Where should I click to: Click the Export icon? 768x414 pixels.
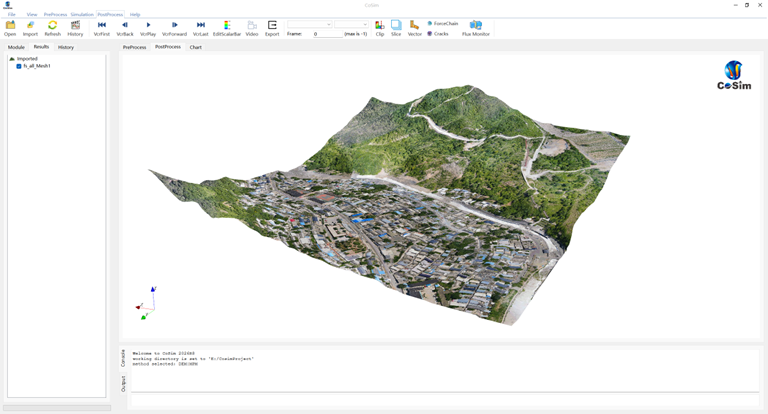coord(272,25)
